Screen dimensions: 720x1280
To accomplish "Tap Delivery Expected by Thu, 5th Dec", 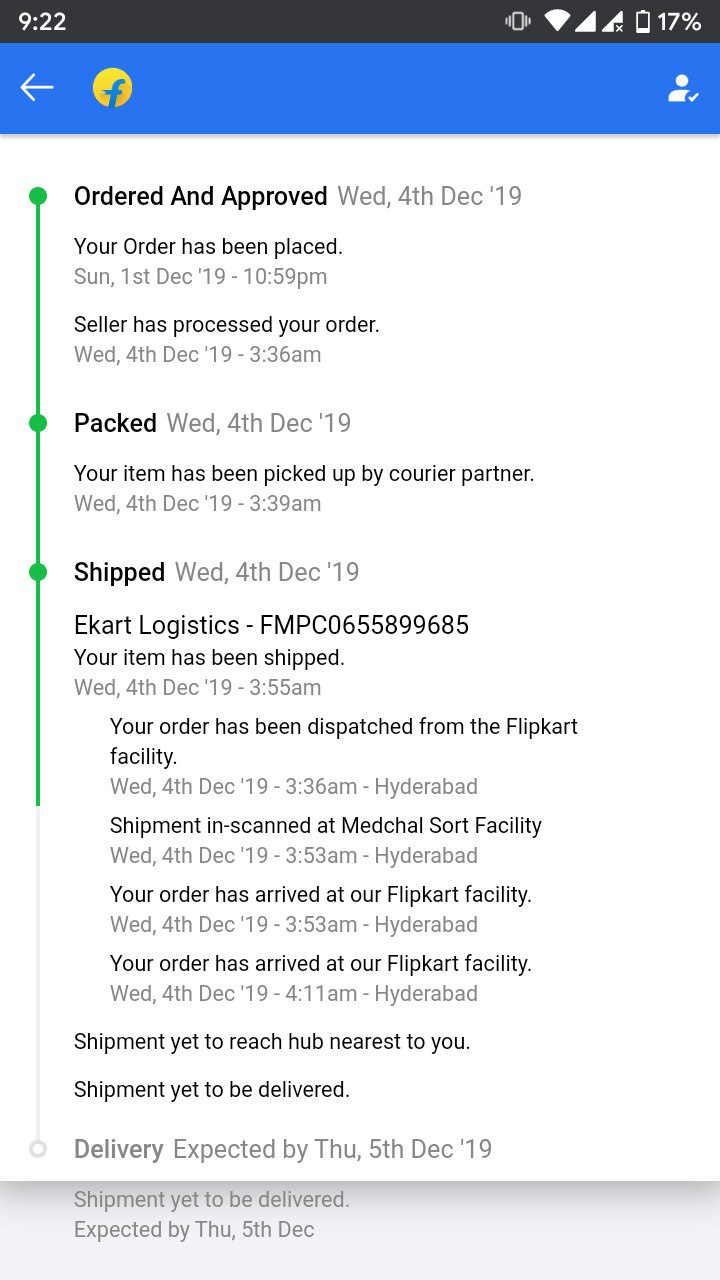I will (283, 1149).
